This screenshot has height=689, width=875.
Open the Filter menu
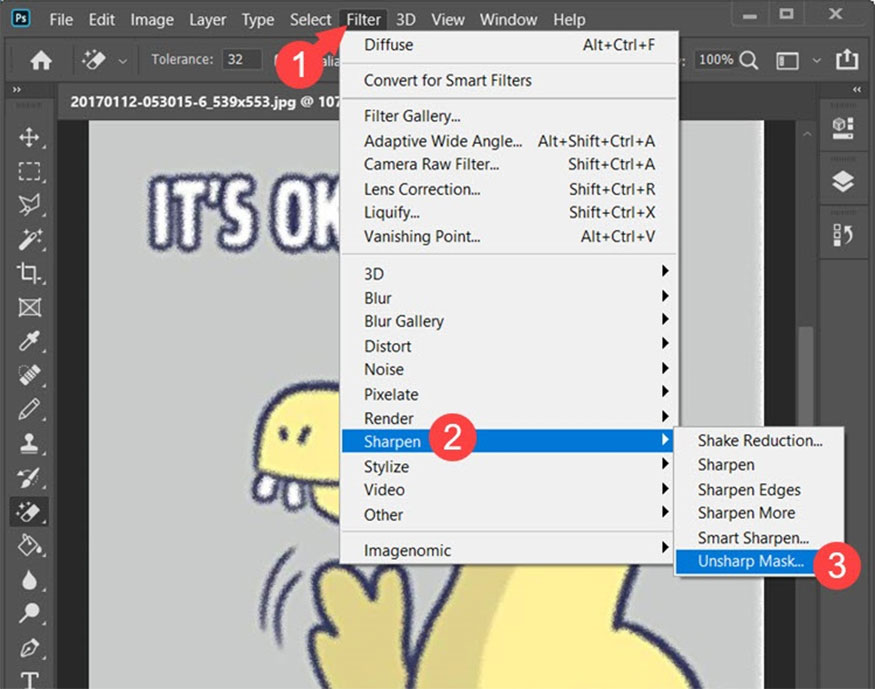(x=362, y=19)
